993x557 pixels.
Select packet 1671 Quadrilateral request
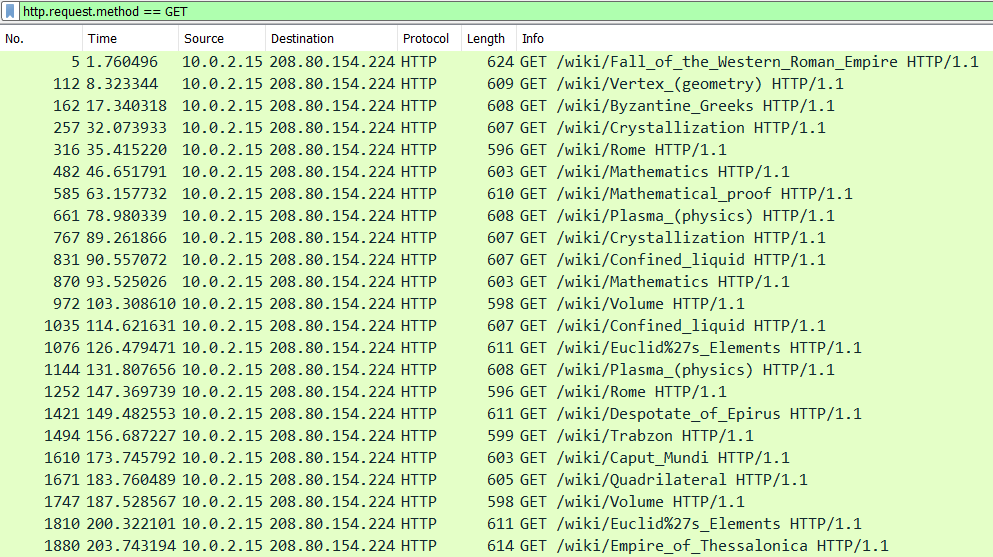[x=496, y=480]
